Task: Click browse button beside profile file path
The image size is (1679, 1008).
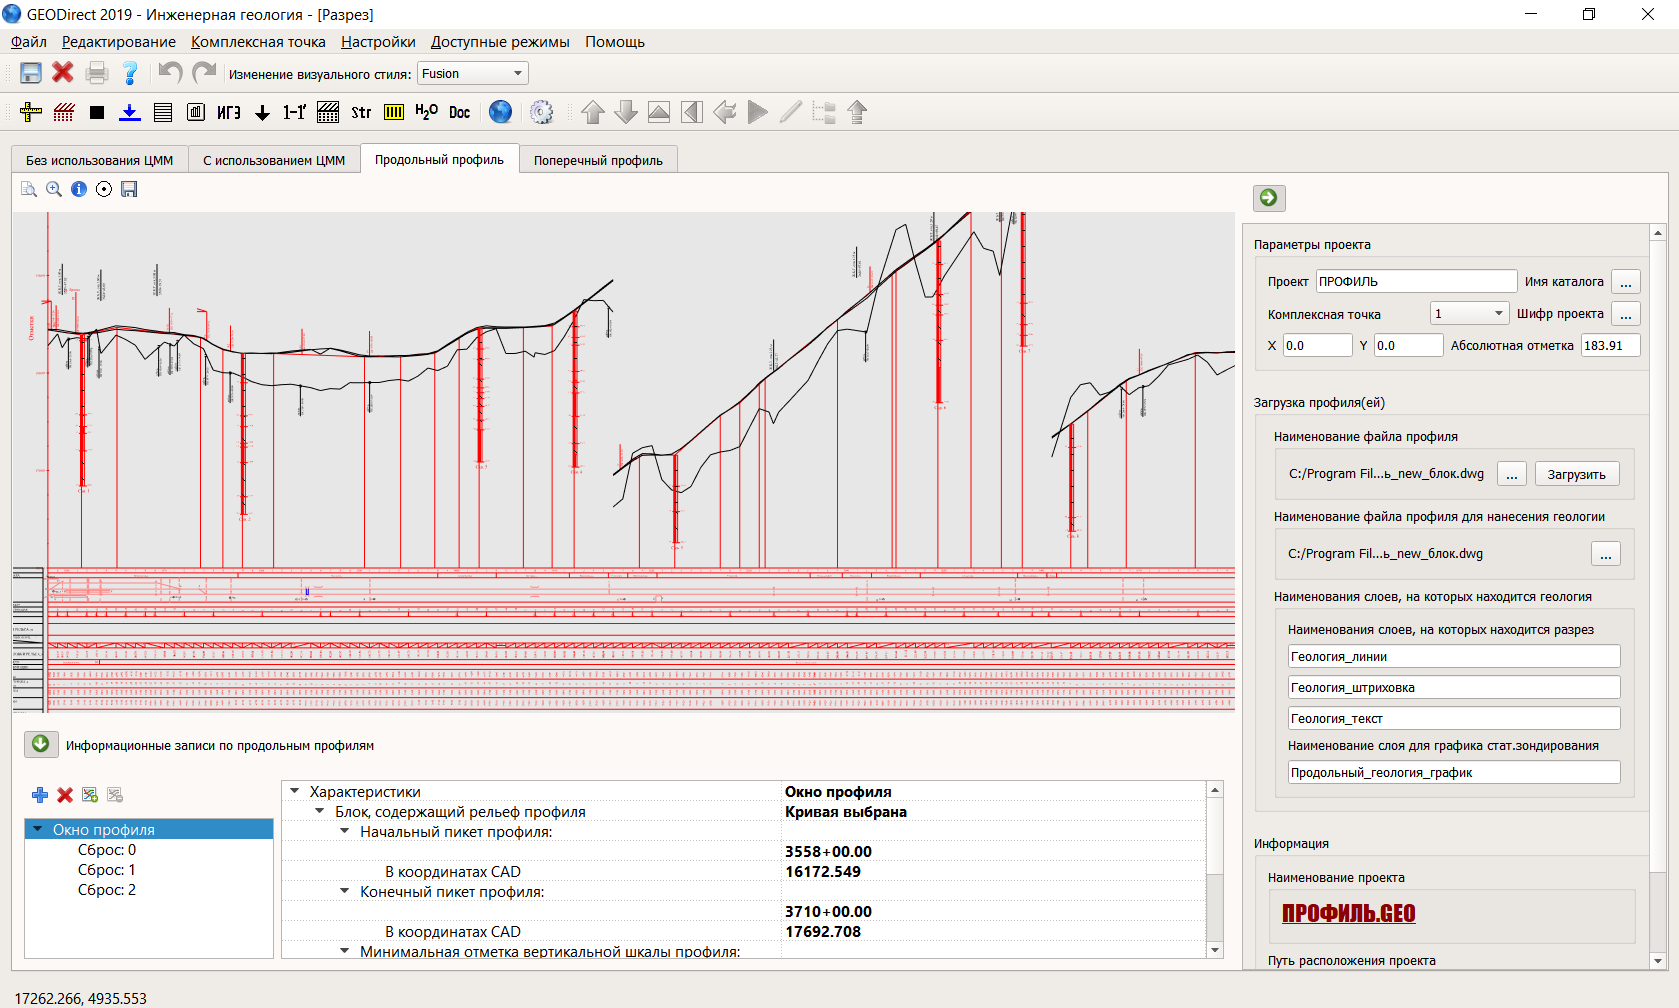Action: (1512, 474)
